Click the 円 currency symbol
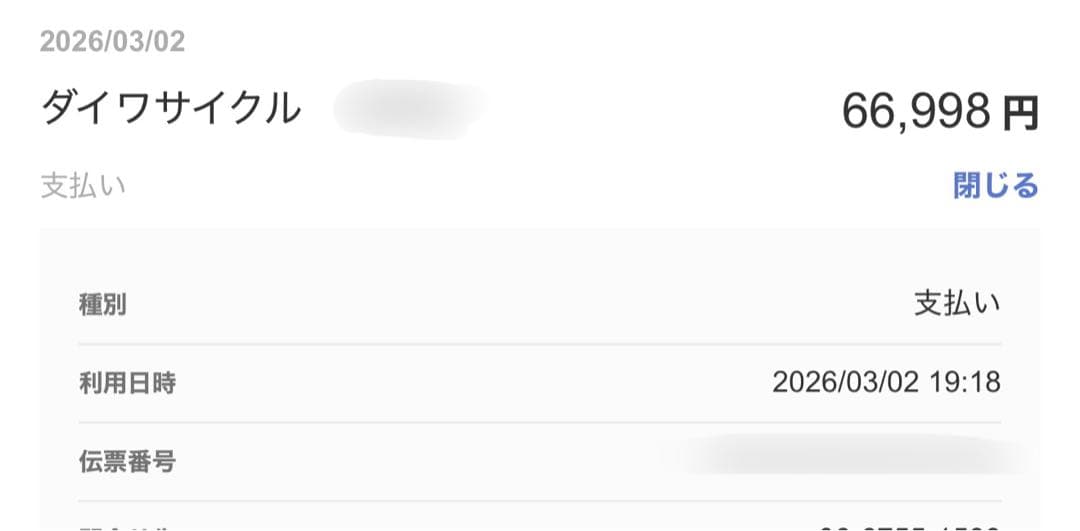Image resolution: width=1080 pixels, height=531 pixels. tap(1021, 113)
